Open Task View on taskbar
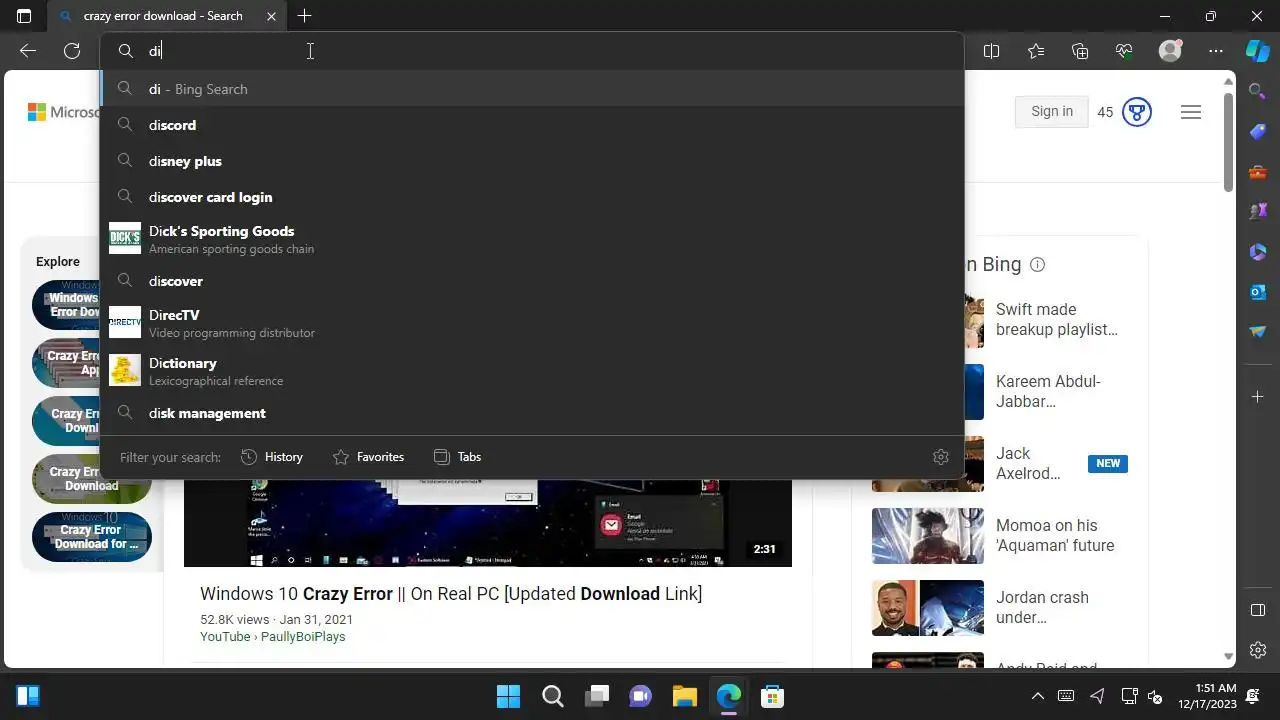The width and height of the screenshot is (1280, 720). pos(597,696)
